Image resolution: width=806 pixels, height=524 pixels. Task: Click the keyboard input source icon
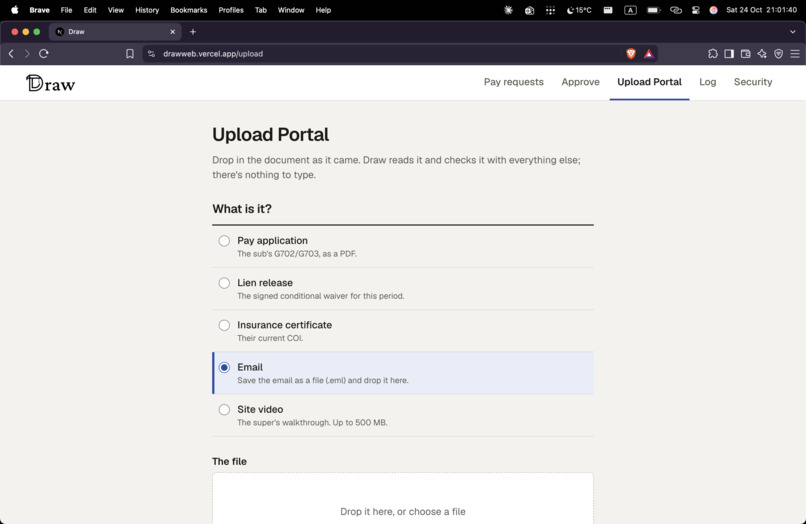630,10
